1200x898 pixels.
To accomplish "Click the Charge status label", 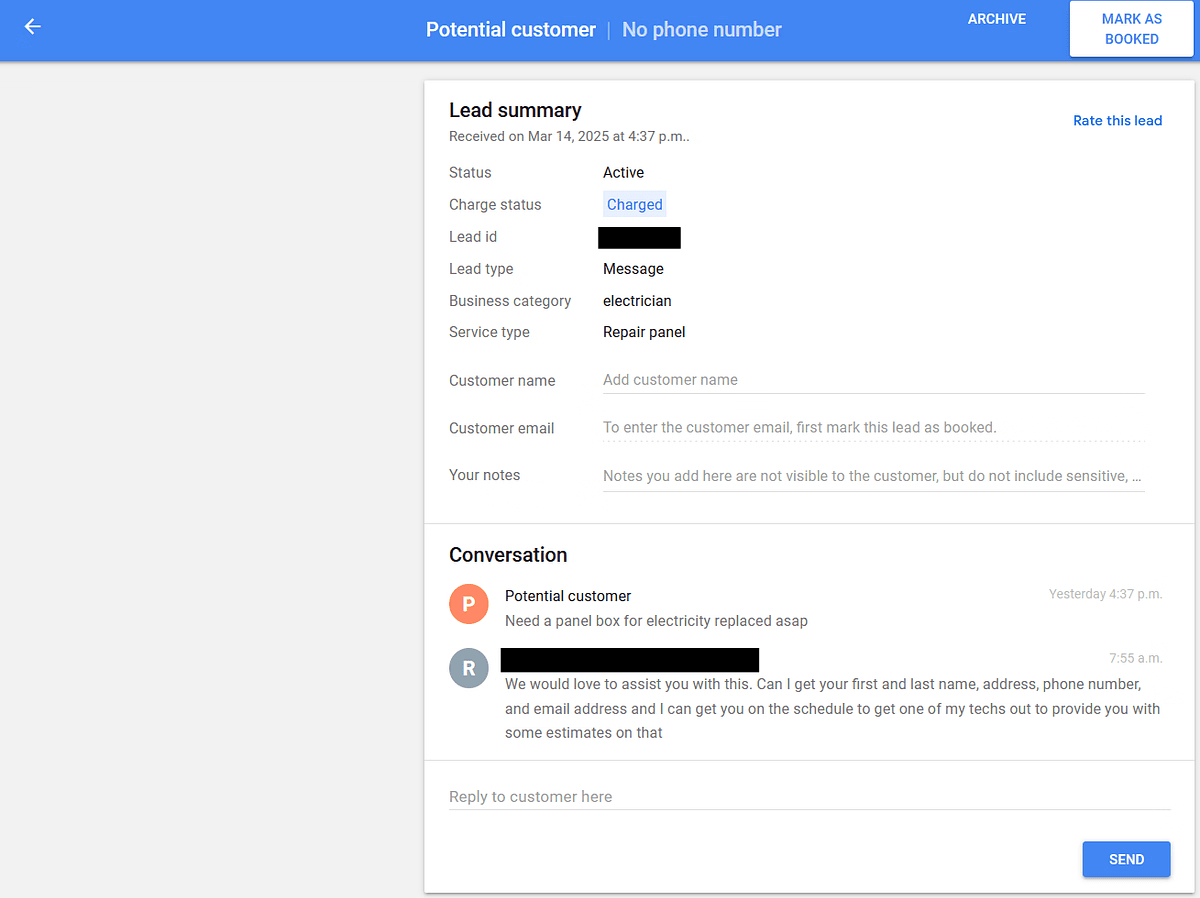I will coord(495,205).
